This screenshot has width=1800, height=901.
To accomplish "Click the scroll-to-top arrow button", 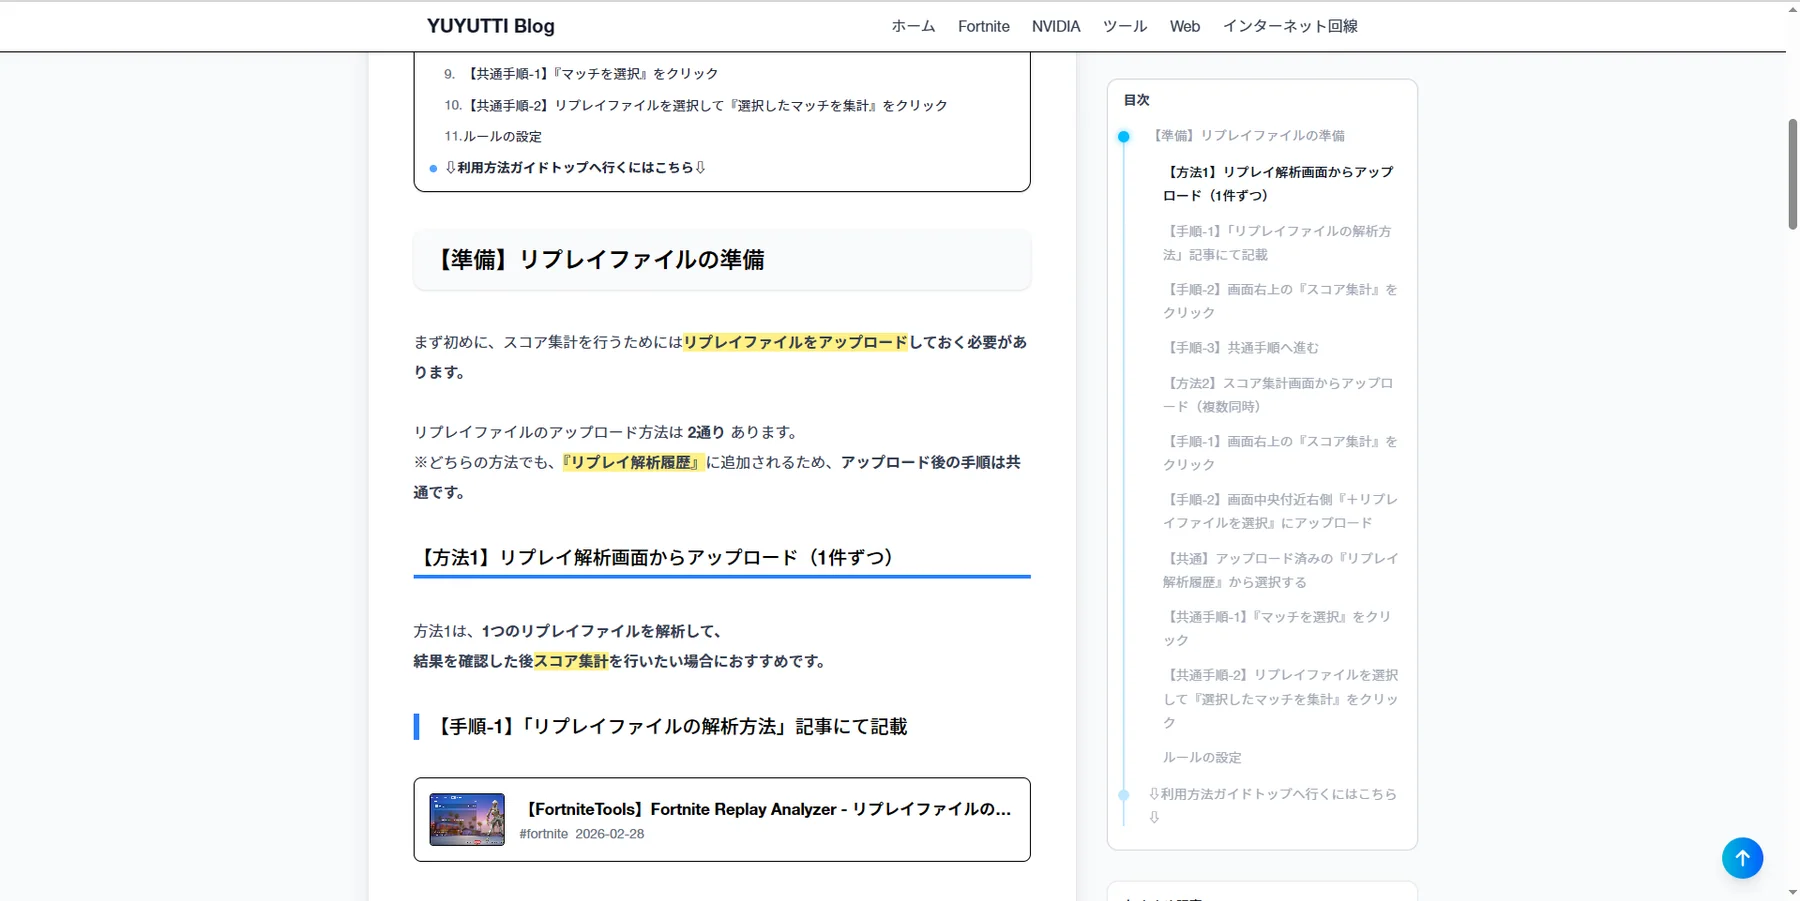I will [x=1742, y=857].
